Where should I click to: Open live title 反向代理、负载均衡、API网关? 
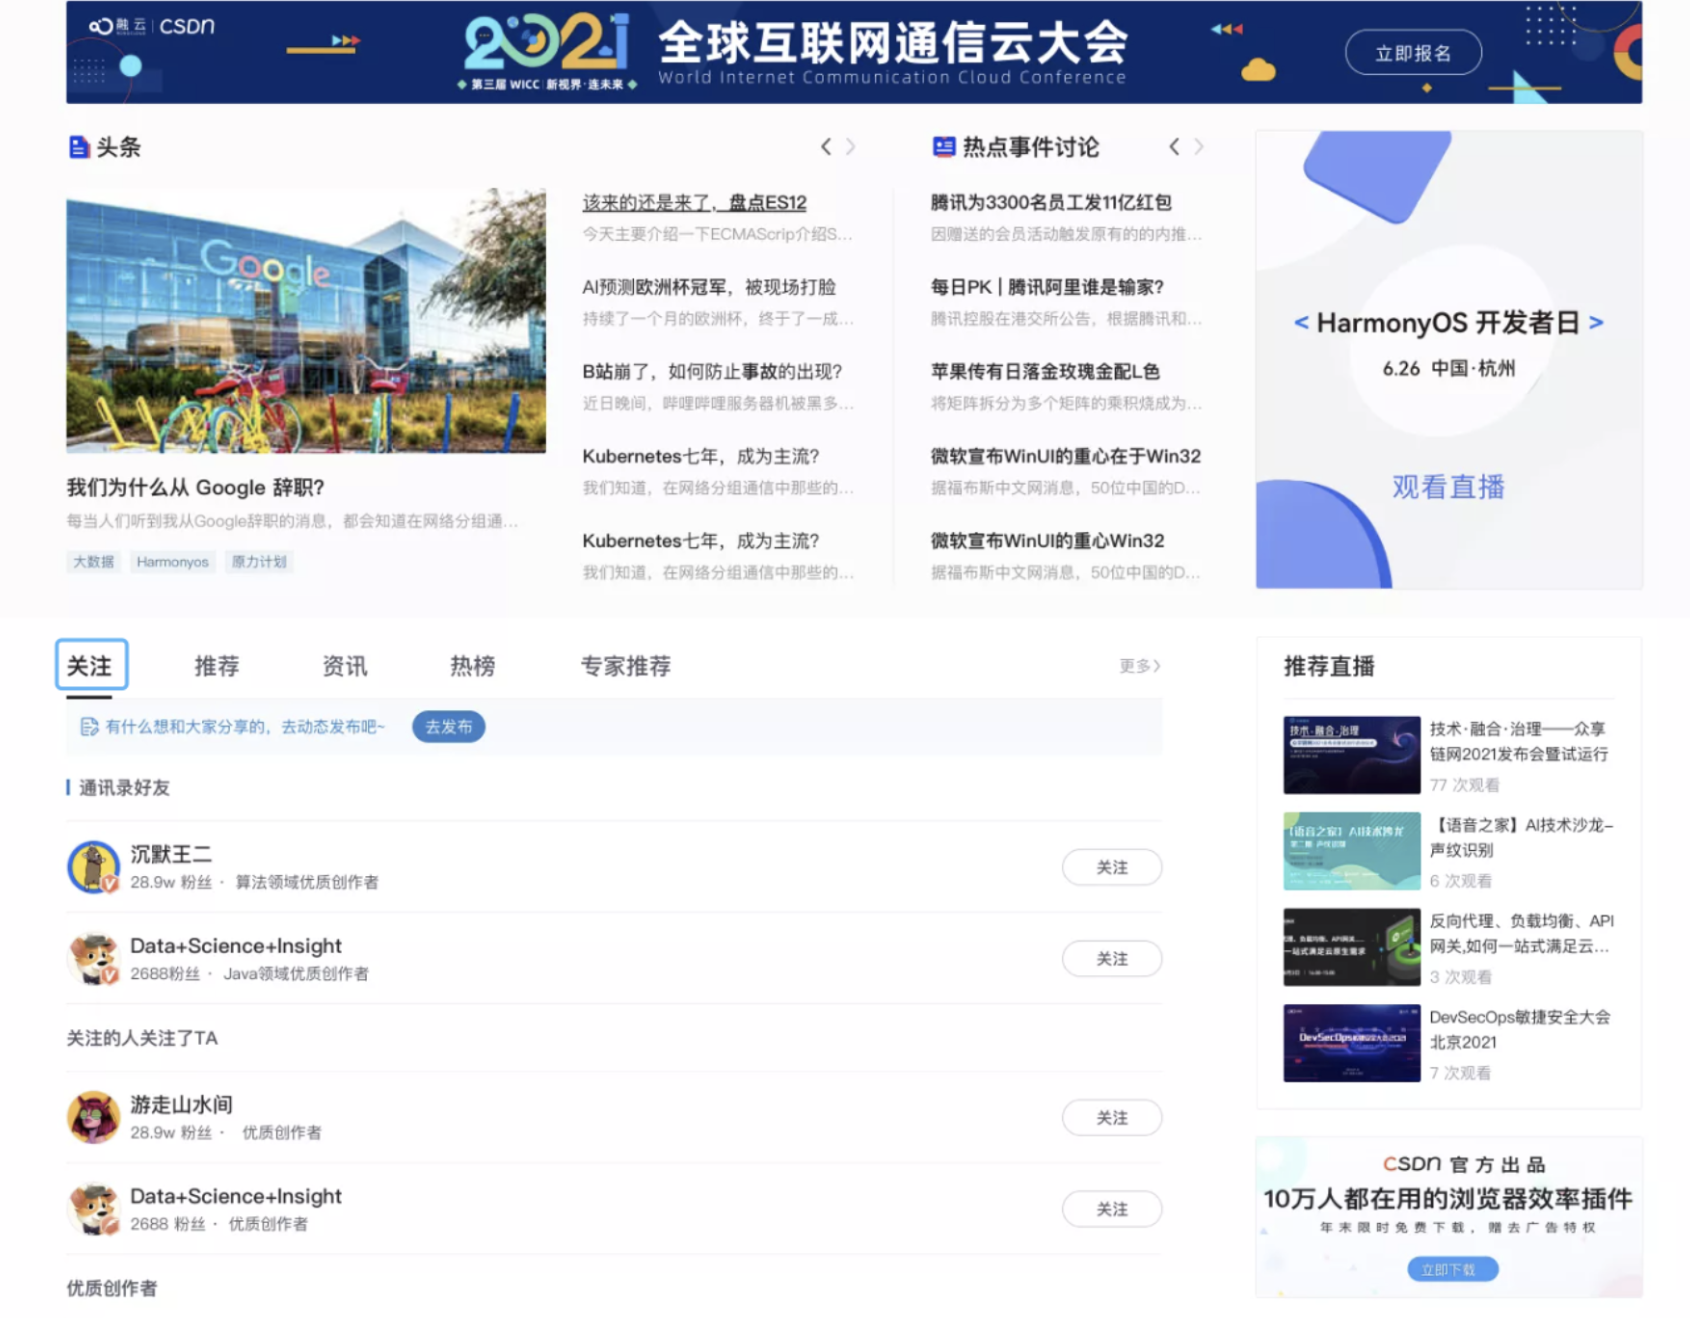(1521, 934)
